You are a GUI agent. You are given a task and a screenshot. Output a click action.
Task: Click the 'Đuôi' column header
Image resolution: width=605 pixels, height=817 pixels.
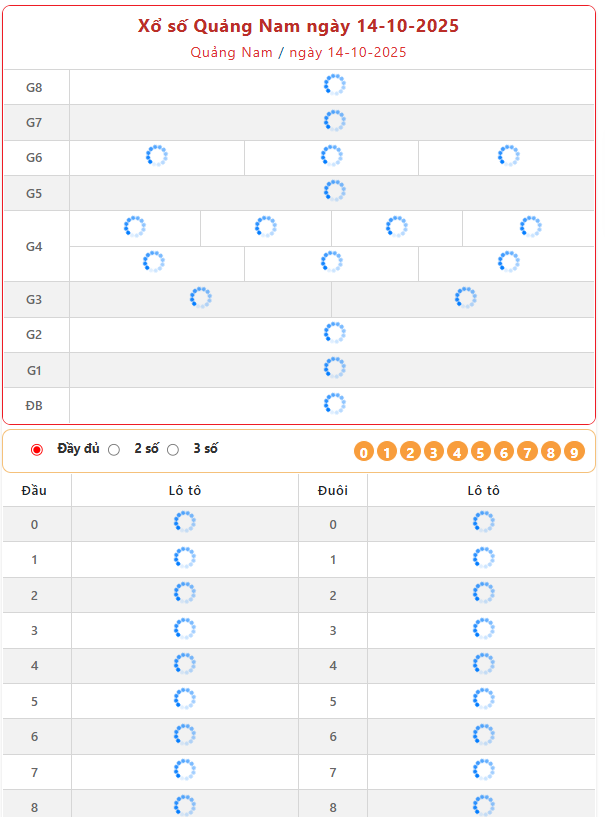pos(332,490)
